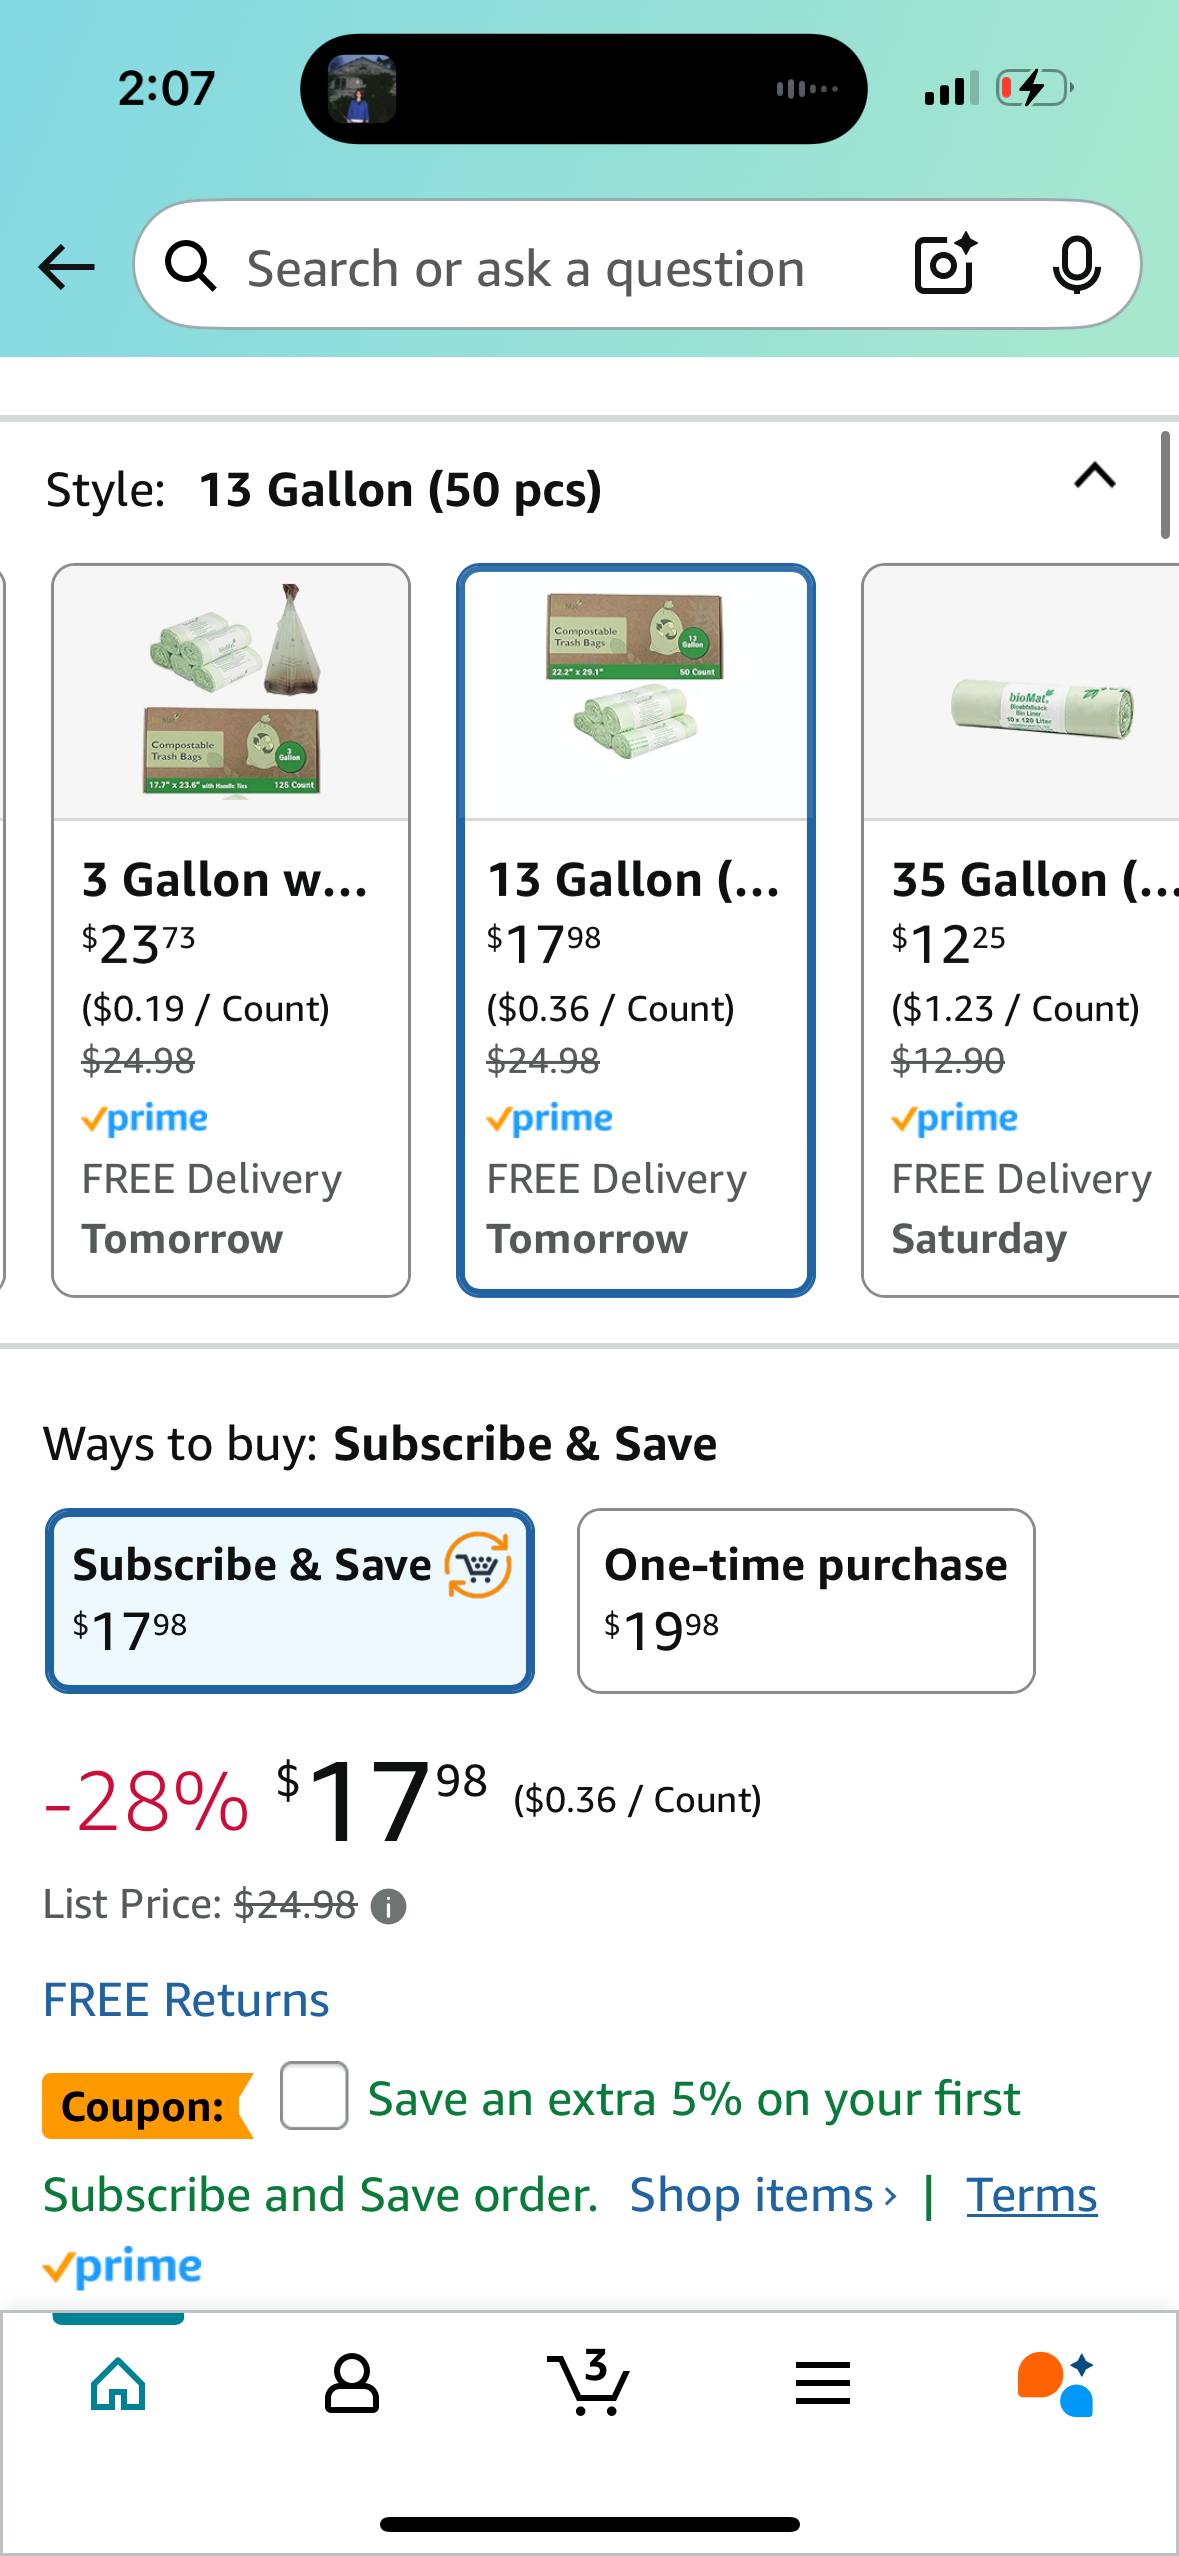Tap Shop items link
Screen dimensions: 1179x2556
[763, 2195]
